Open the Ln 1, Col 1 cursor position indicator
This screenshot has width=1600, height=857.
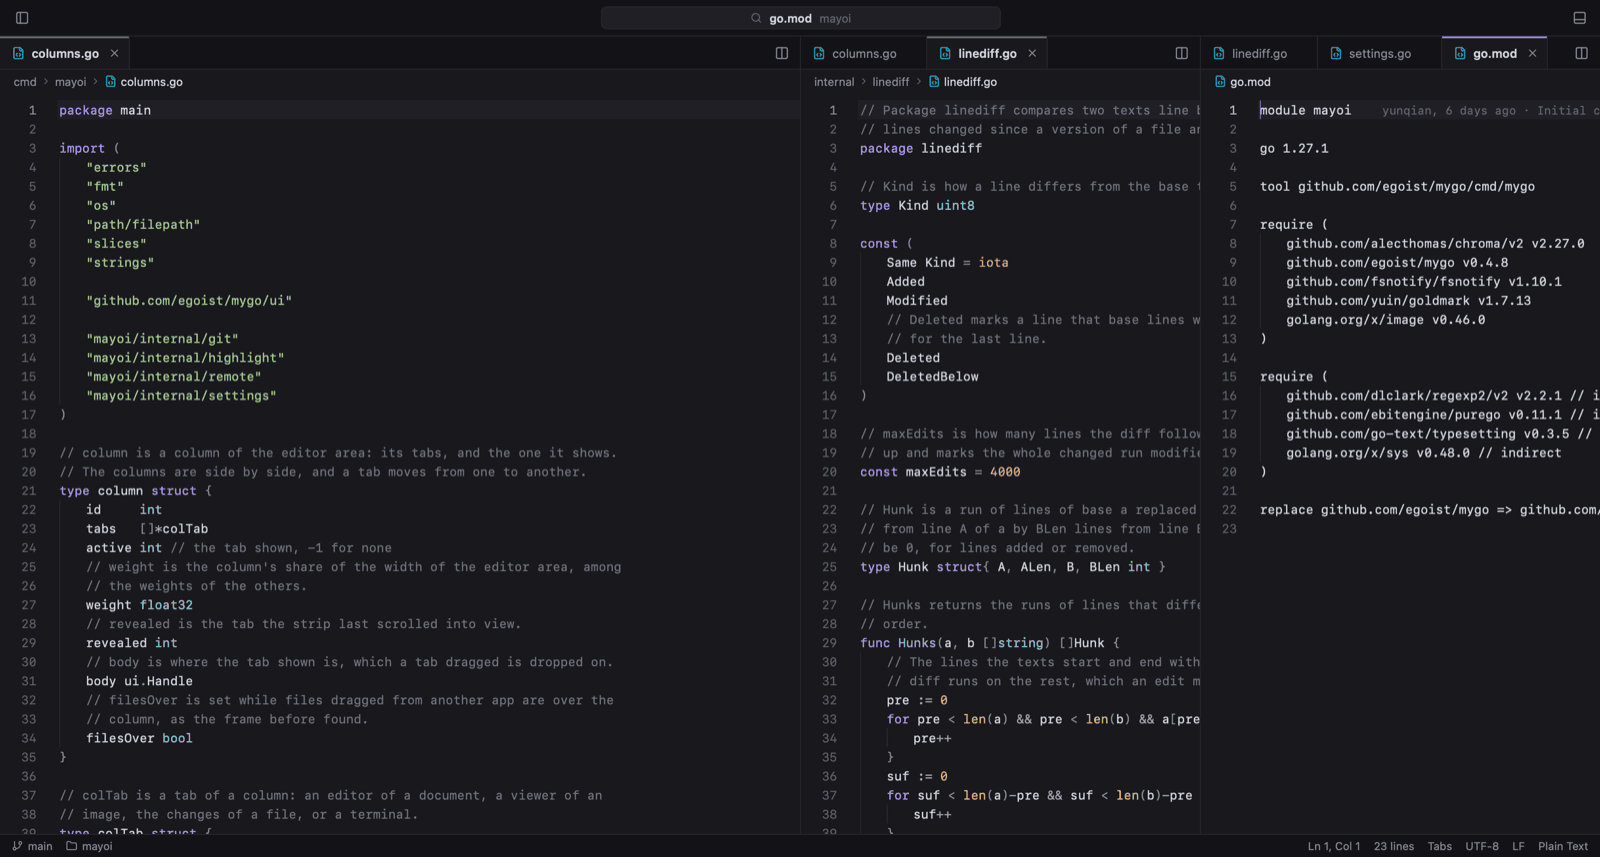coord(1334,846)
